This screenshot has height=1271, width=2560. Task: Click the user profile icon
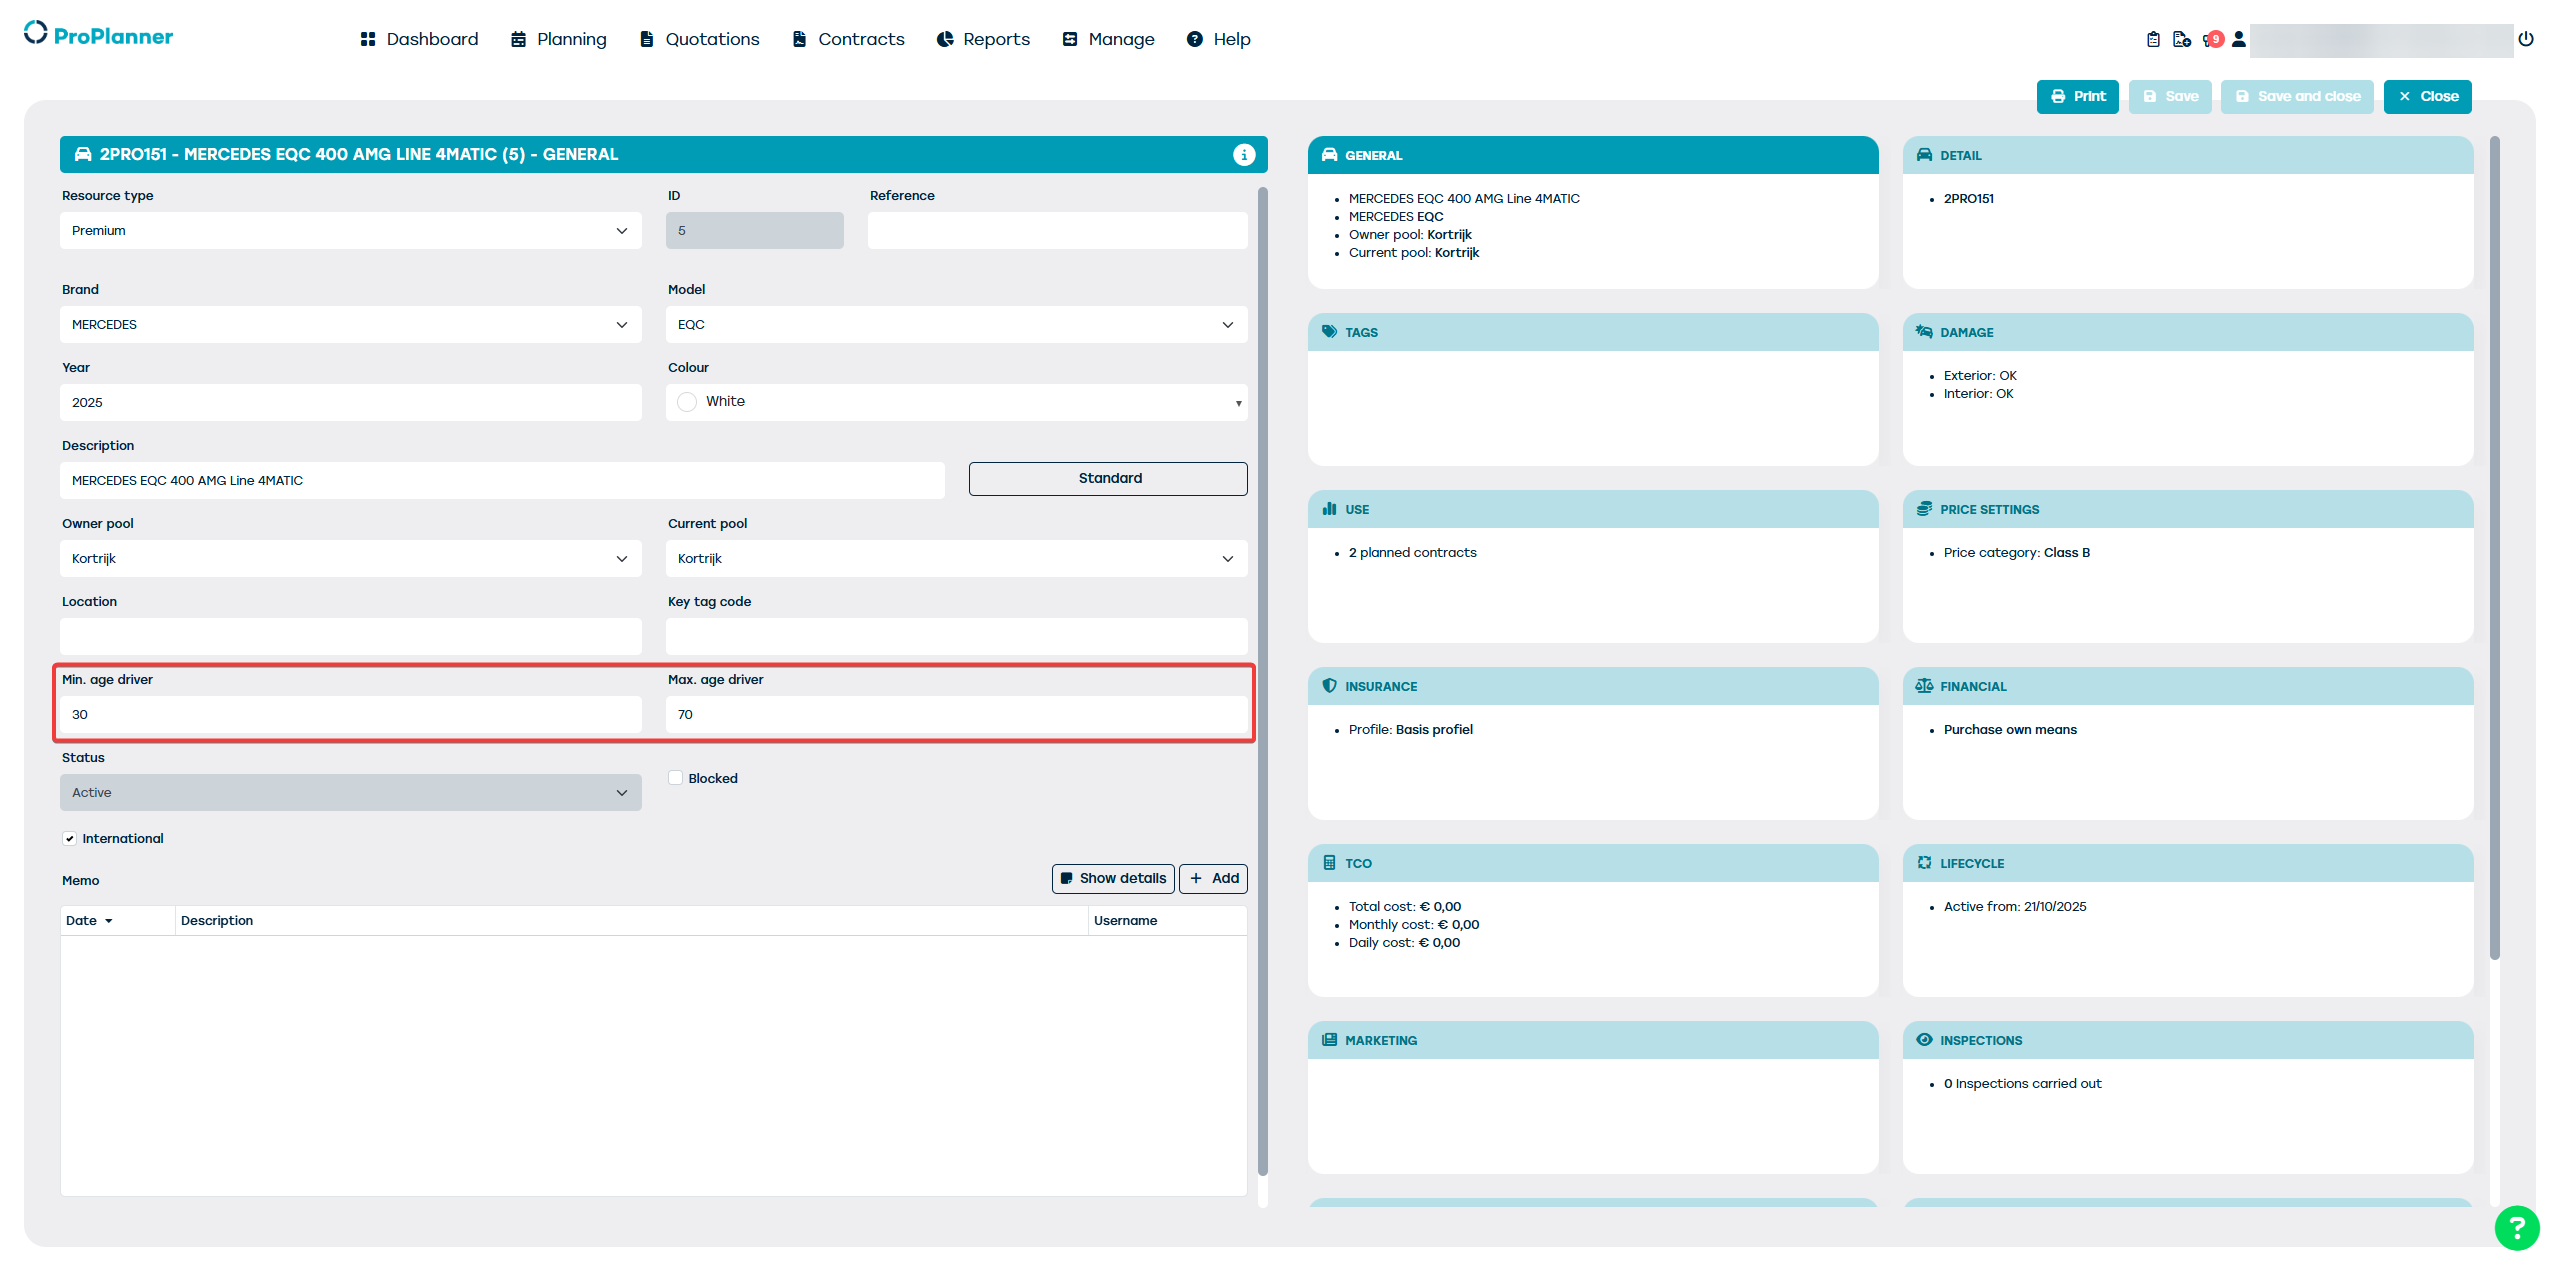coord(2239,39)
